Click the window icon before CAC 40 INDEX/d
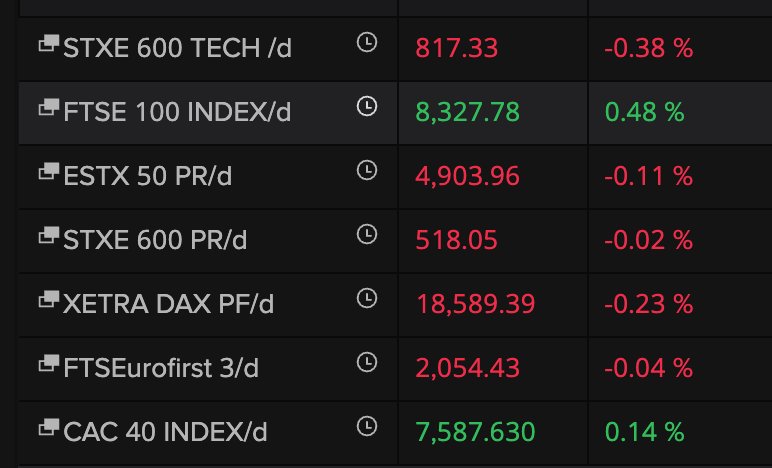The image size is (772, 468). click(49, 427)
